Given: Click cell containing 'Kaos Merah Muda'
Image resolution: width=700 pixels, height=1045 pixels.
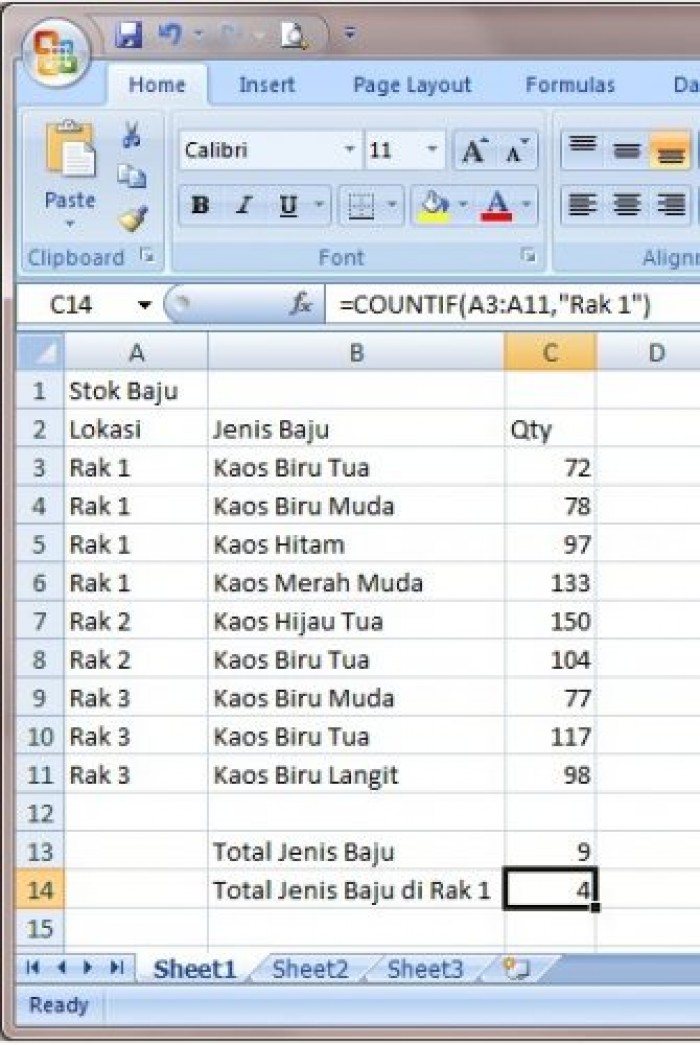Looking at the screenshot, I should pyautogui.click(x=356, y=583).
